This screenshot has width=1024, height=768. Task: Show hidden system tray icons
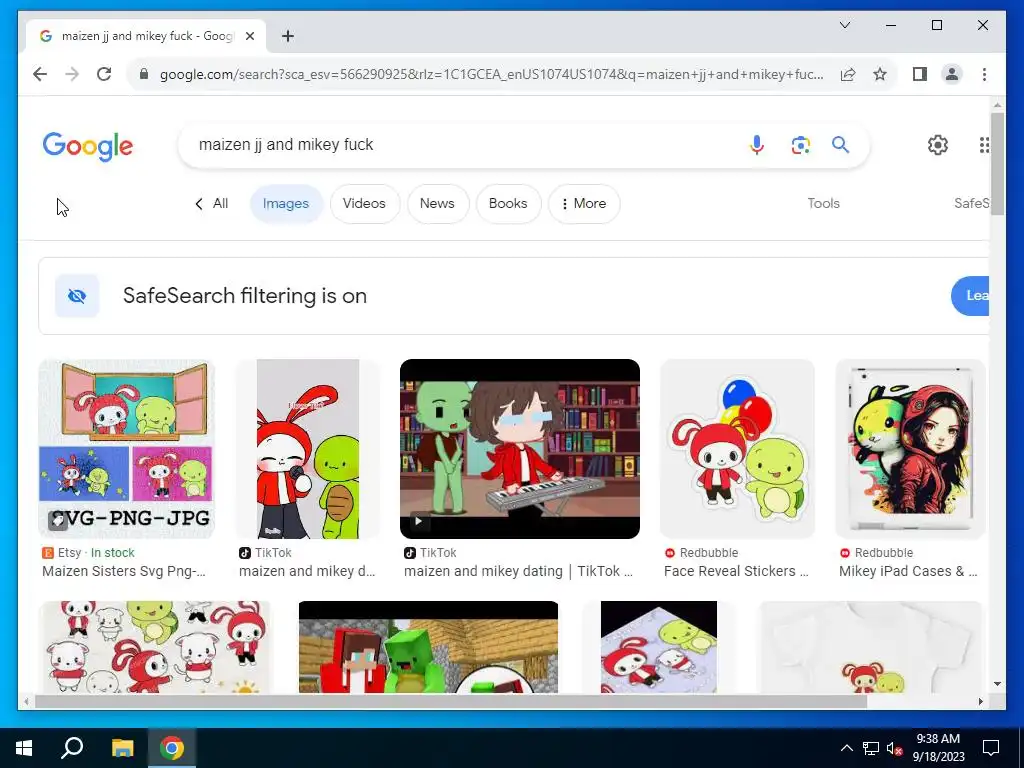coord(846,748)
